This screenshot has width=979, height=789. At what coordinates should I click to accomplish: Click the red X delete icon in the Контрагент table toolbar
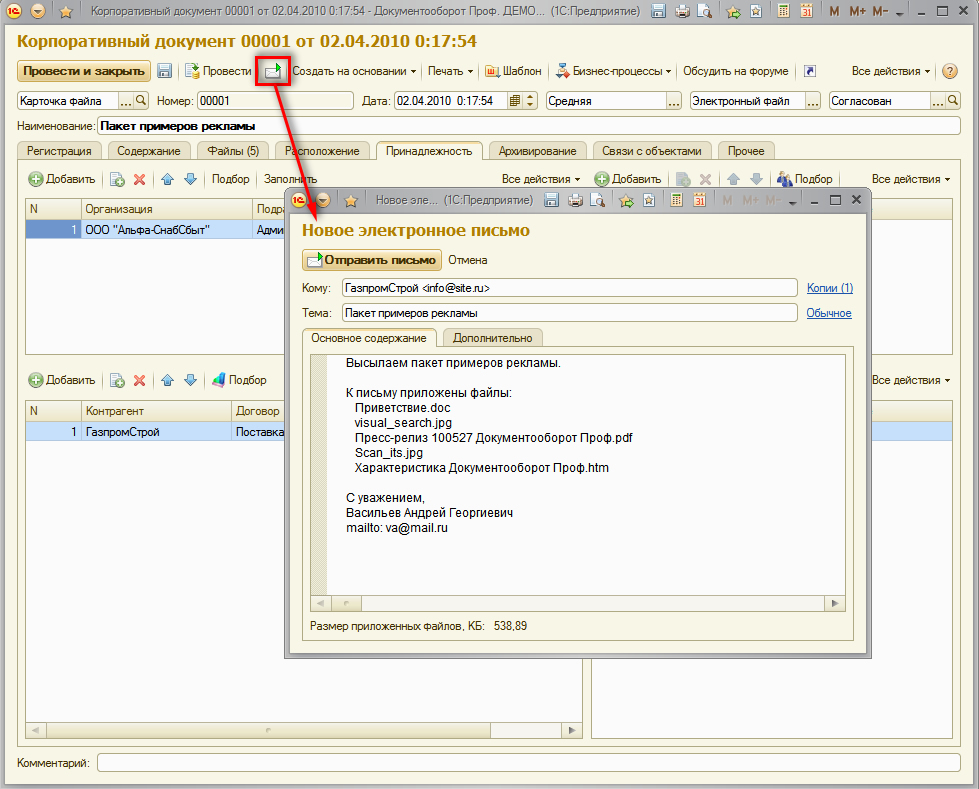140,380
